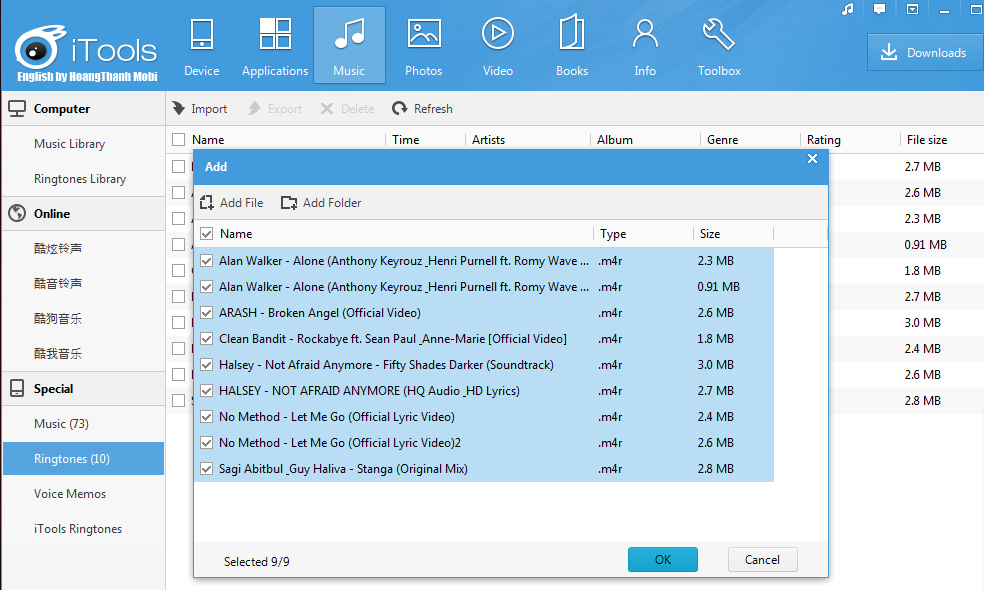984x590 pixels.
Task: Select Music Library in sidebar
Action: click(x=69, y=144)
